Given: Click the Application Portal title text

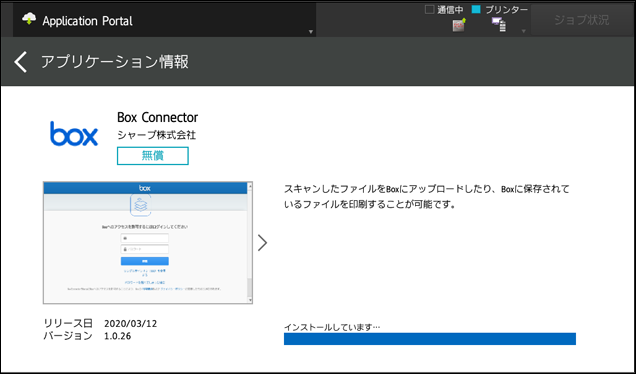Looking at the screenshot, I should click(87, 21).
